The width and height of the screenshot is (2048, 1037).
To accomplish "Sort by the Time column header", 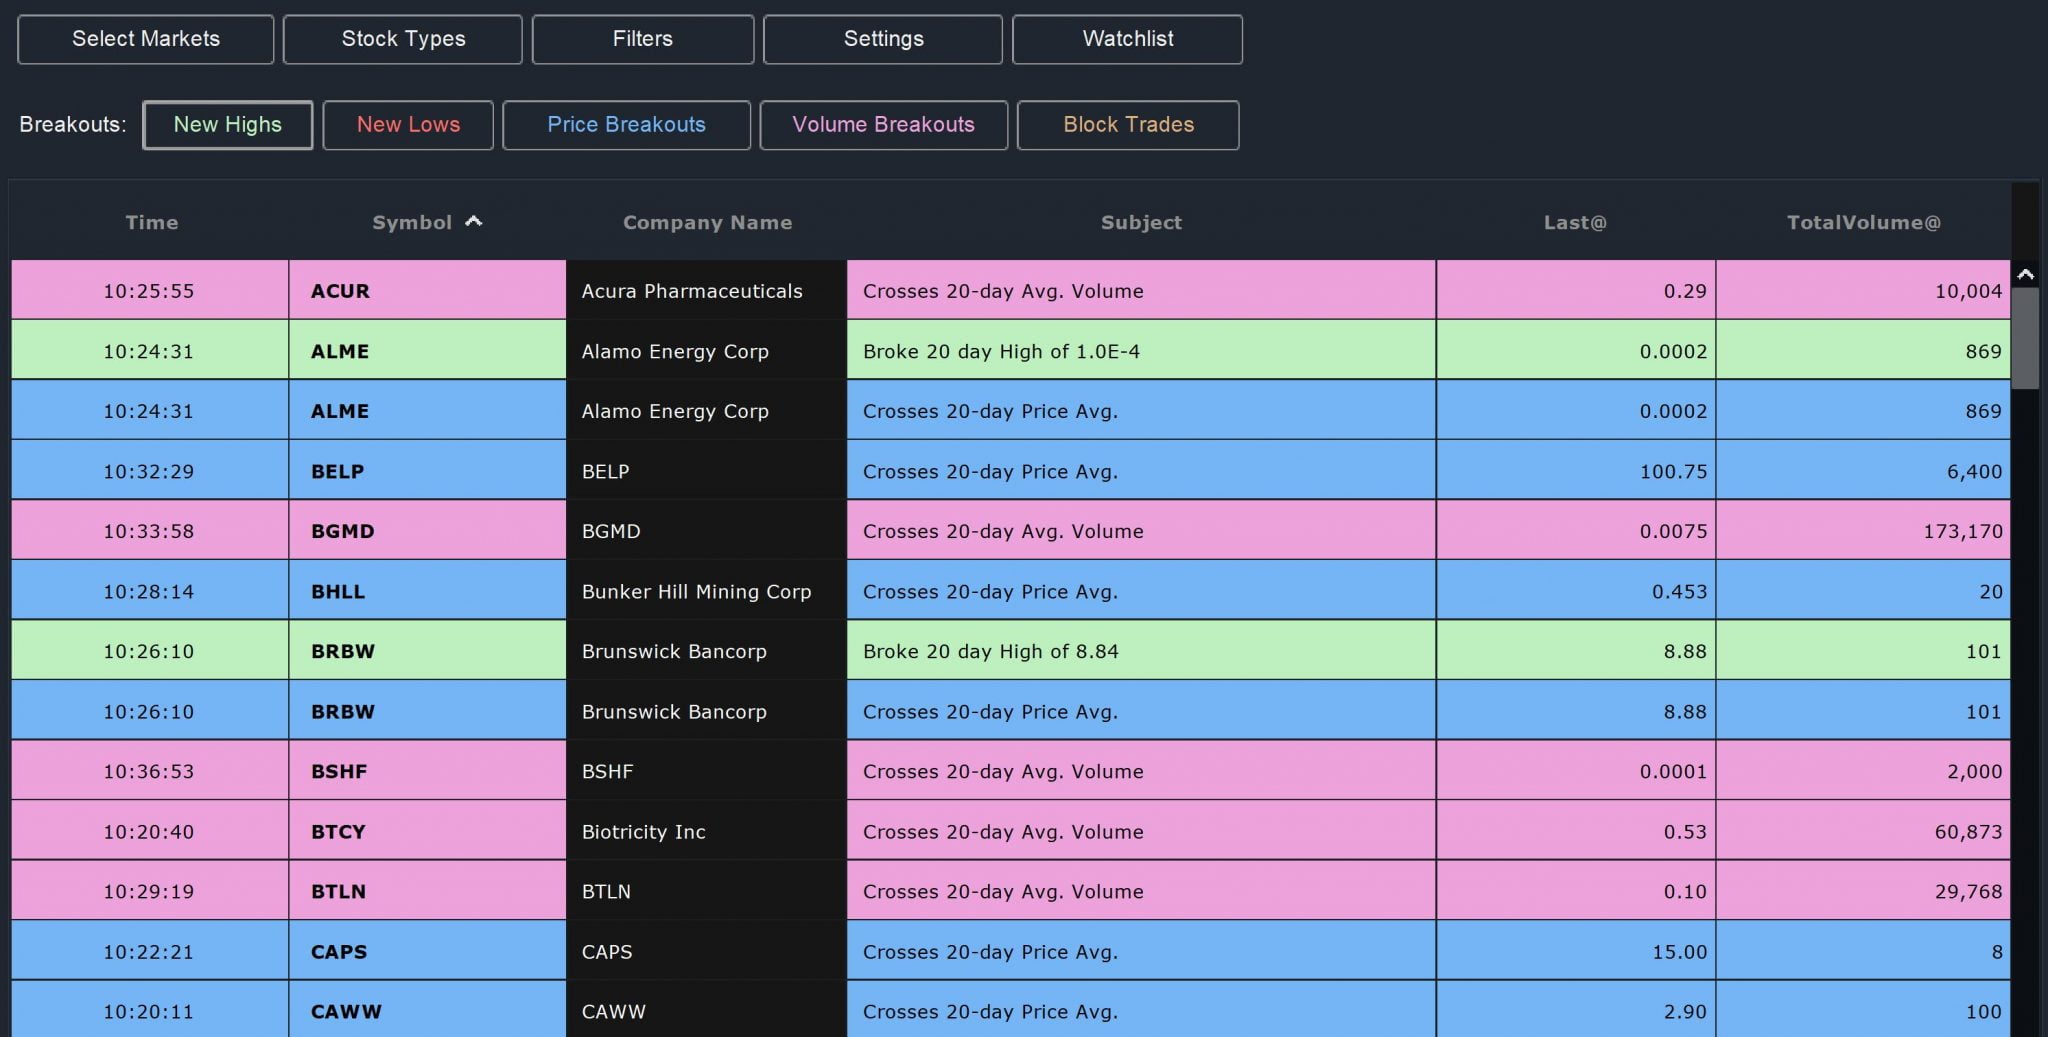I will 151,222.
